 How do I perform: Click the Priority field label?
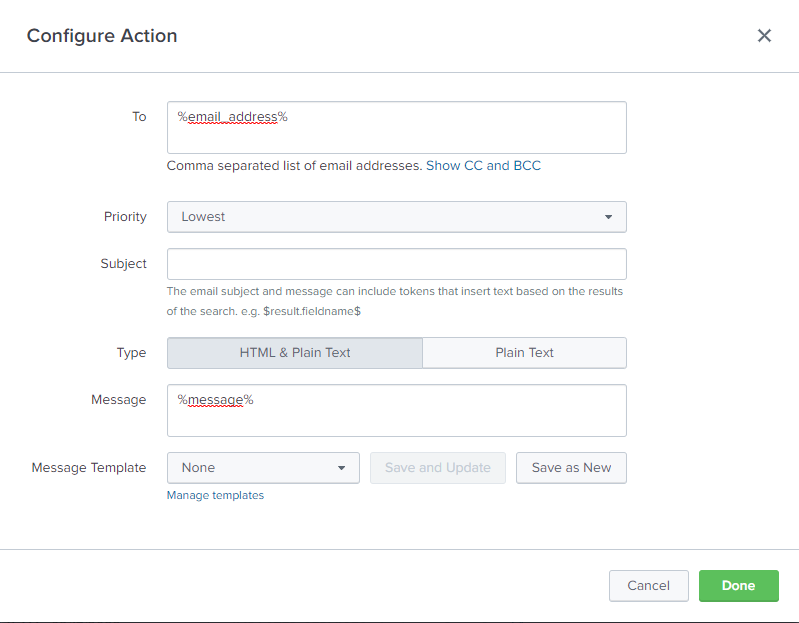[125, 217]
